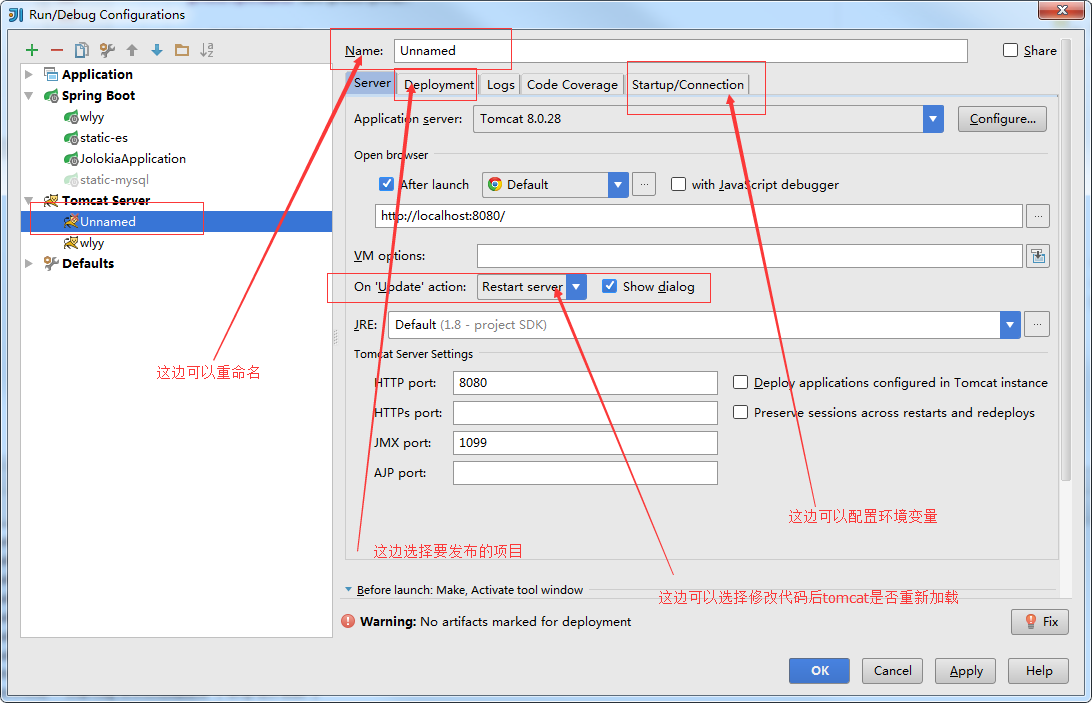The image size is (1092, 703).
Task: Click the Defaults wrench icon in tree
Action: coord(51,263)
